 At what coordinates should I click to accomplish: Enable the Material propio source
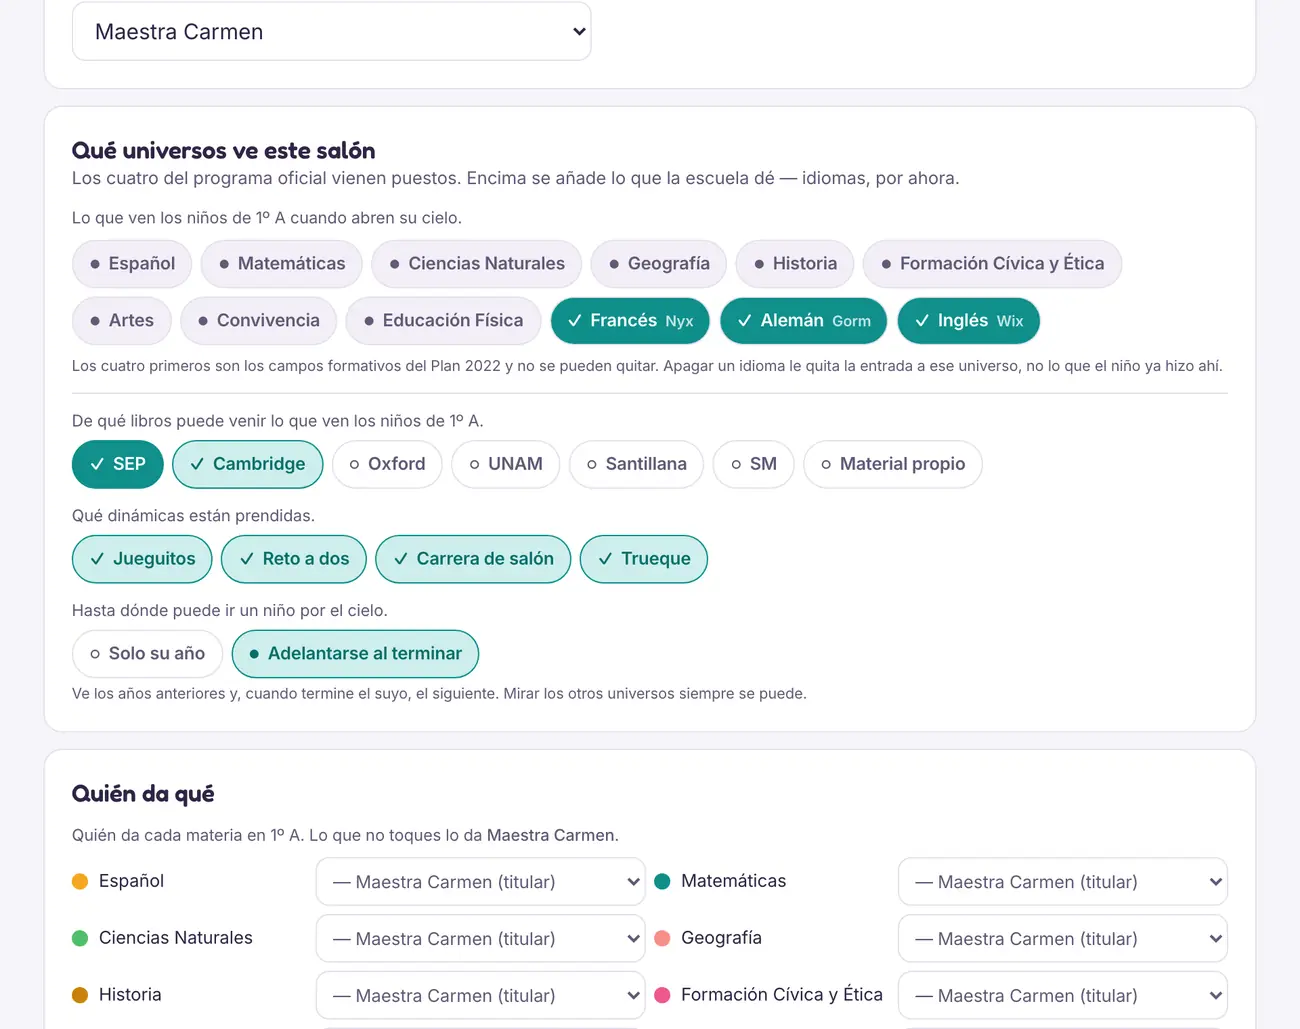[x=893, y=464]
